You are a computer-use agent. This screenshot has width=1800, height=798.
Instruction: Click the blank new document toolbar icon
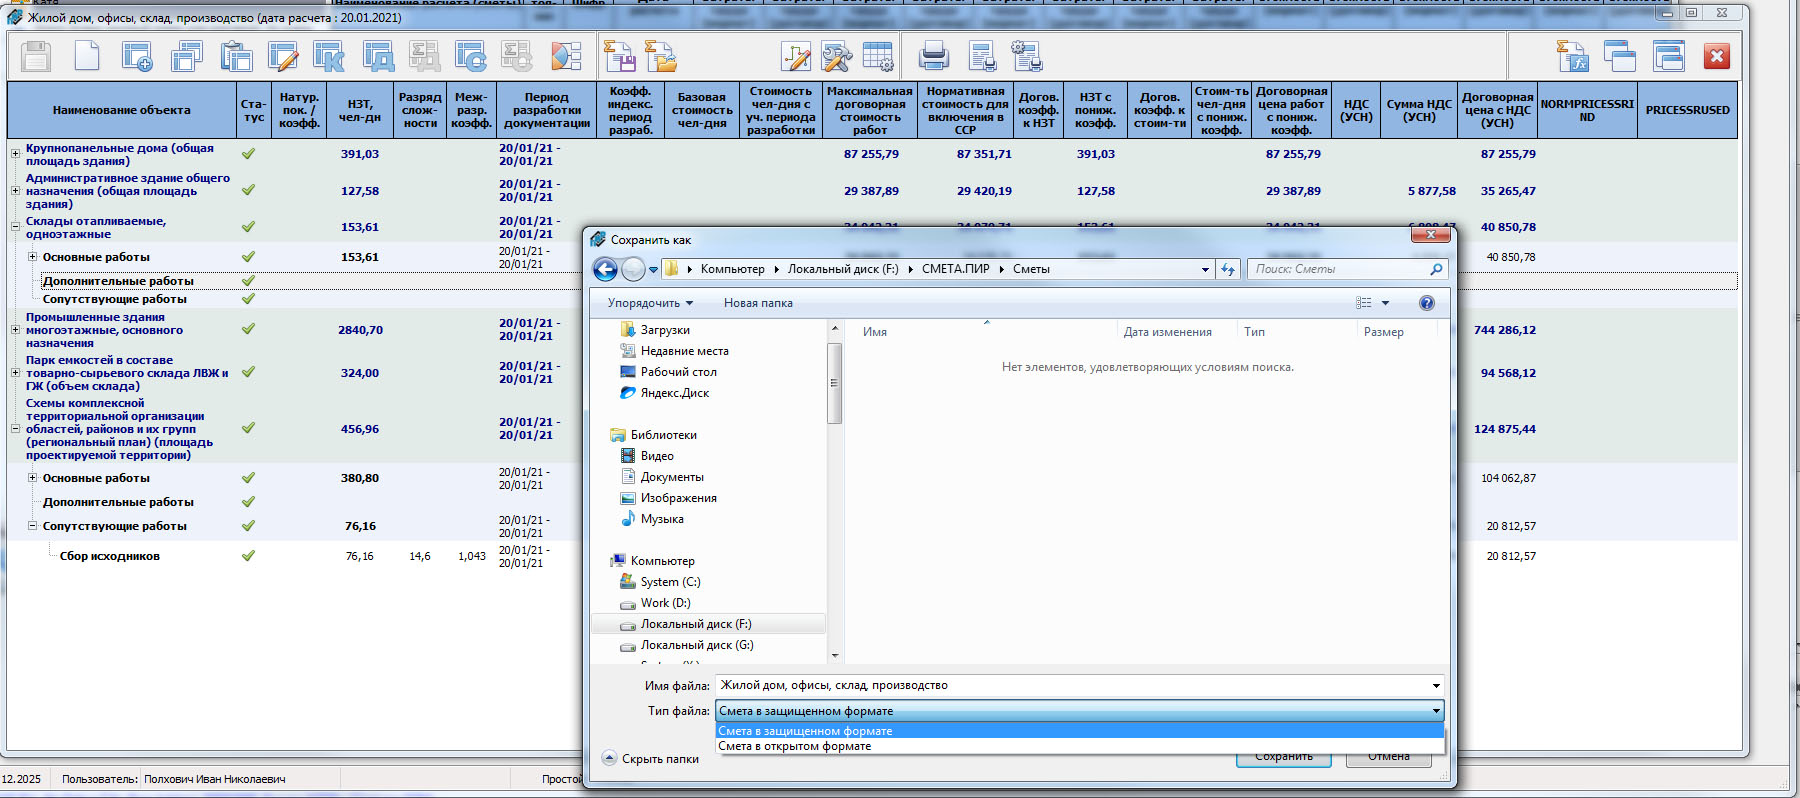87,57
